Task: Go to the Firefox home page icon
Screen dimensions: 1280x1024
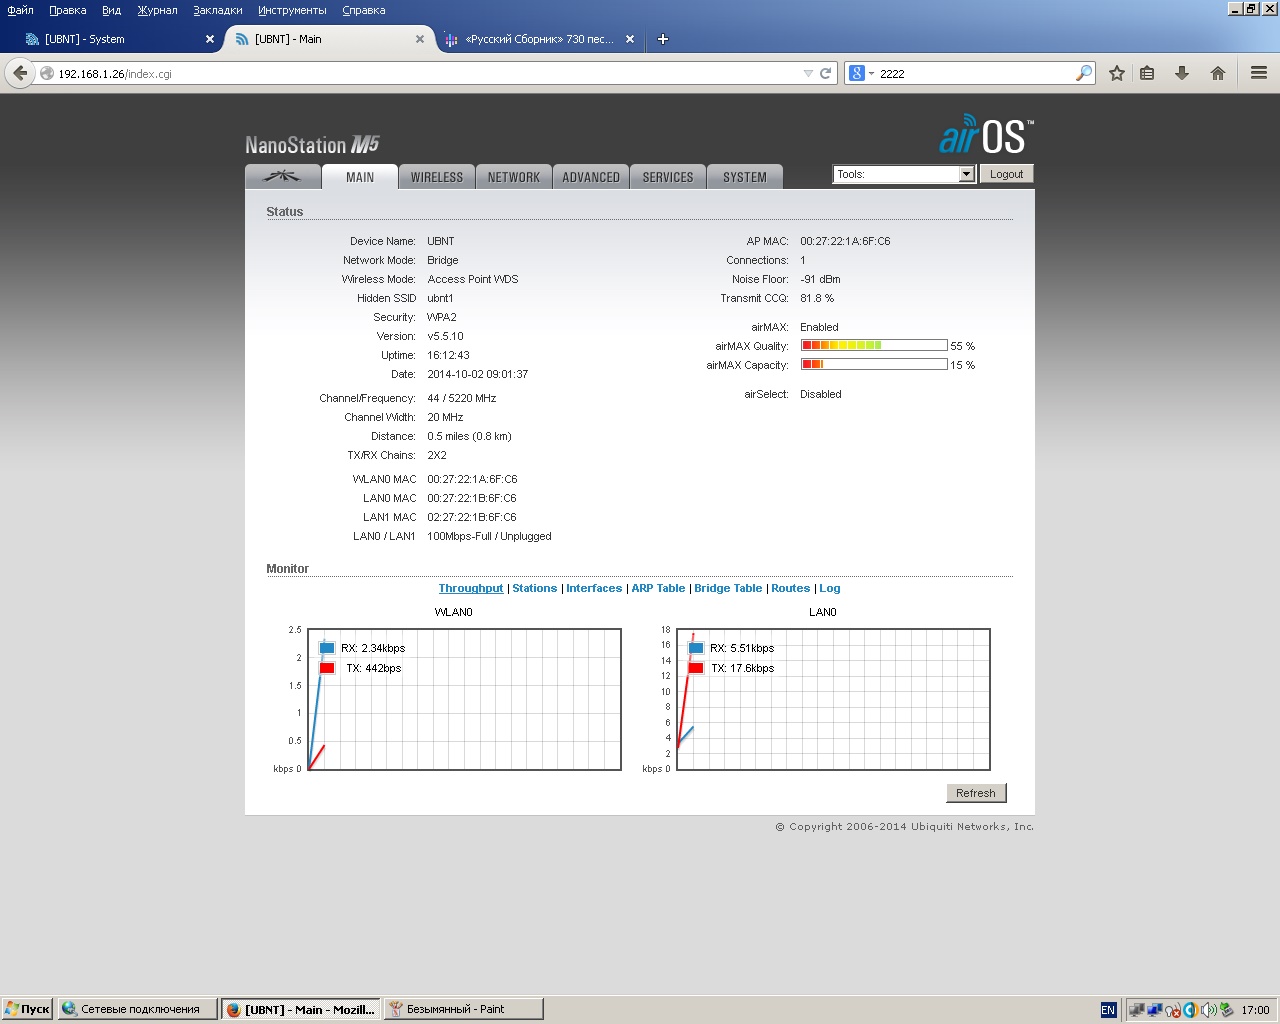Action: pos(1218,73)
